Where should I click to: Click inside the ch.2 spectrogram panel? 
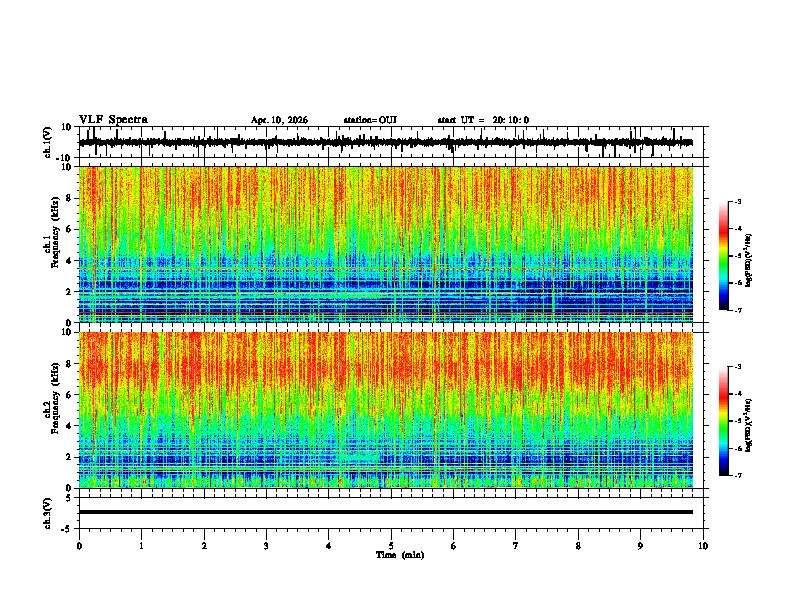[x=385, y=410]
